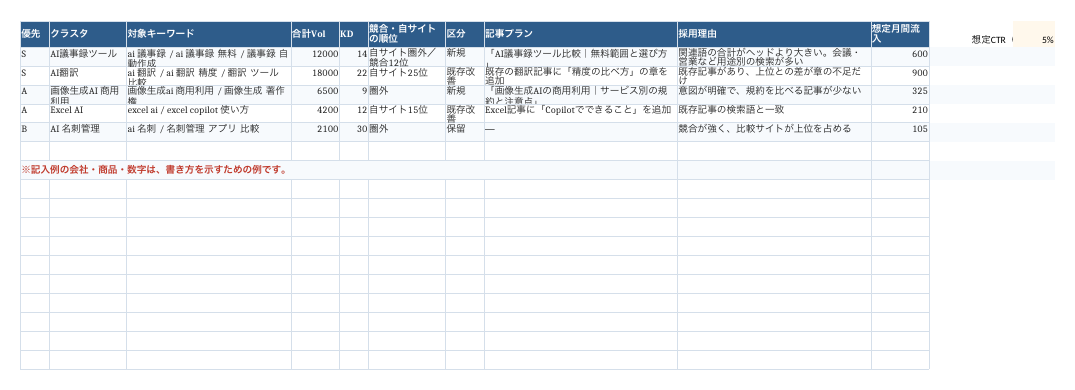Image resolution: width=1075 pixels, height=390 pixels.
Task: Click the 想定CTR label
Action: 989,40
